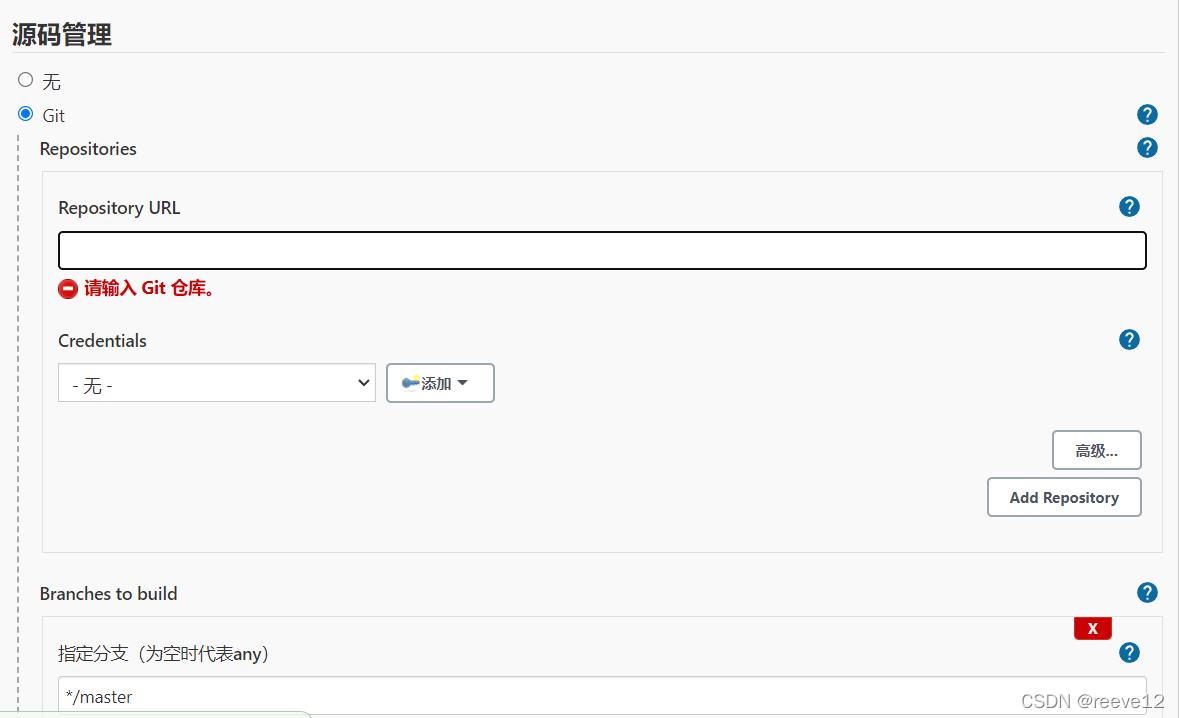
Task: Select the 无 source control option
Action: 26,80
